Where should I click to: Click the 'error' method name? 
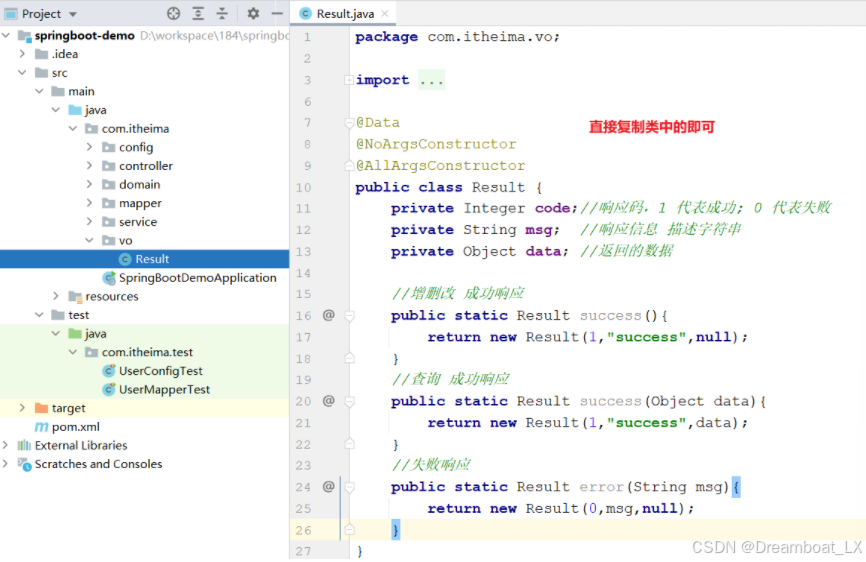point(601,487)
